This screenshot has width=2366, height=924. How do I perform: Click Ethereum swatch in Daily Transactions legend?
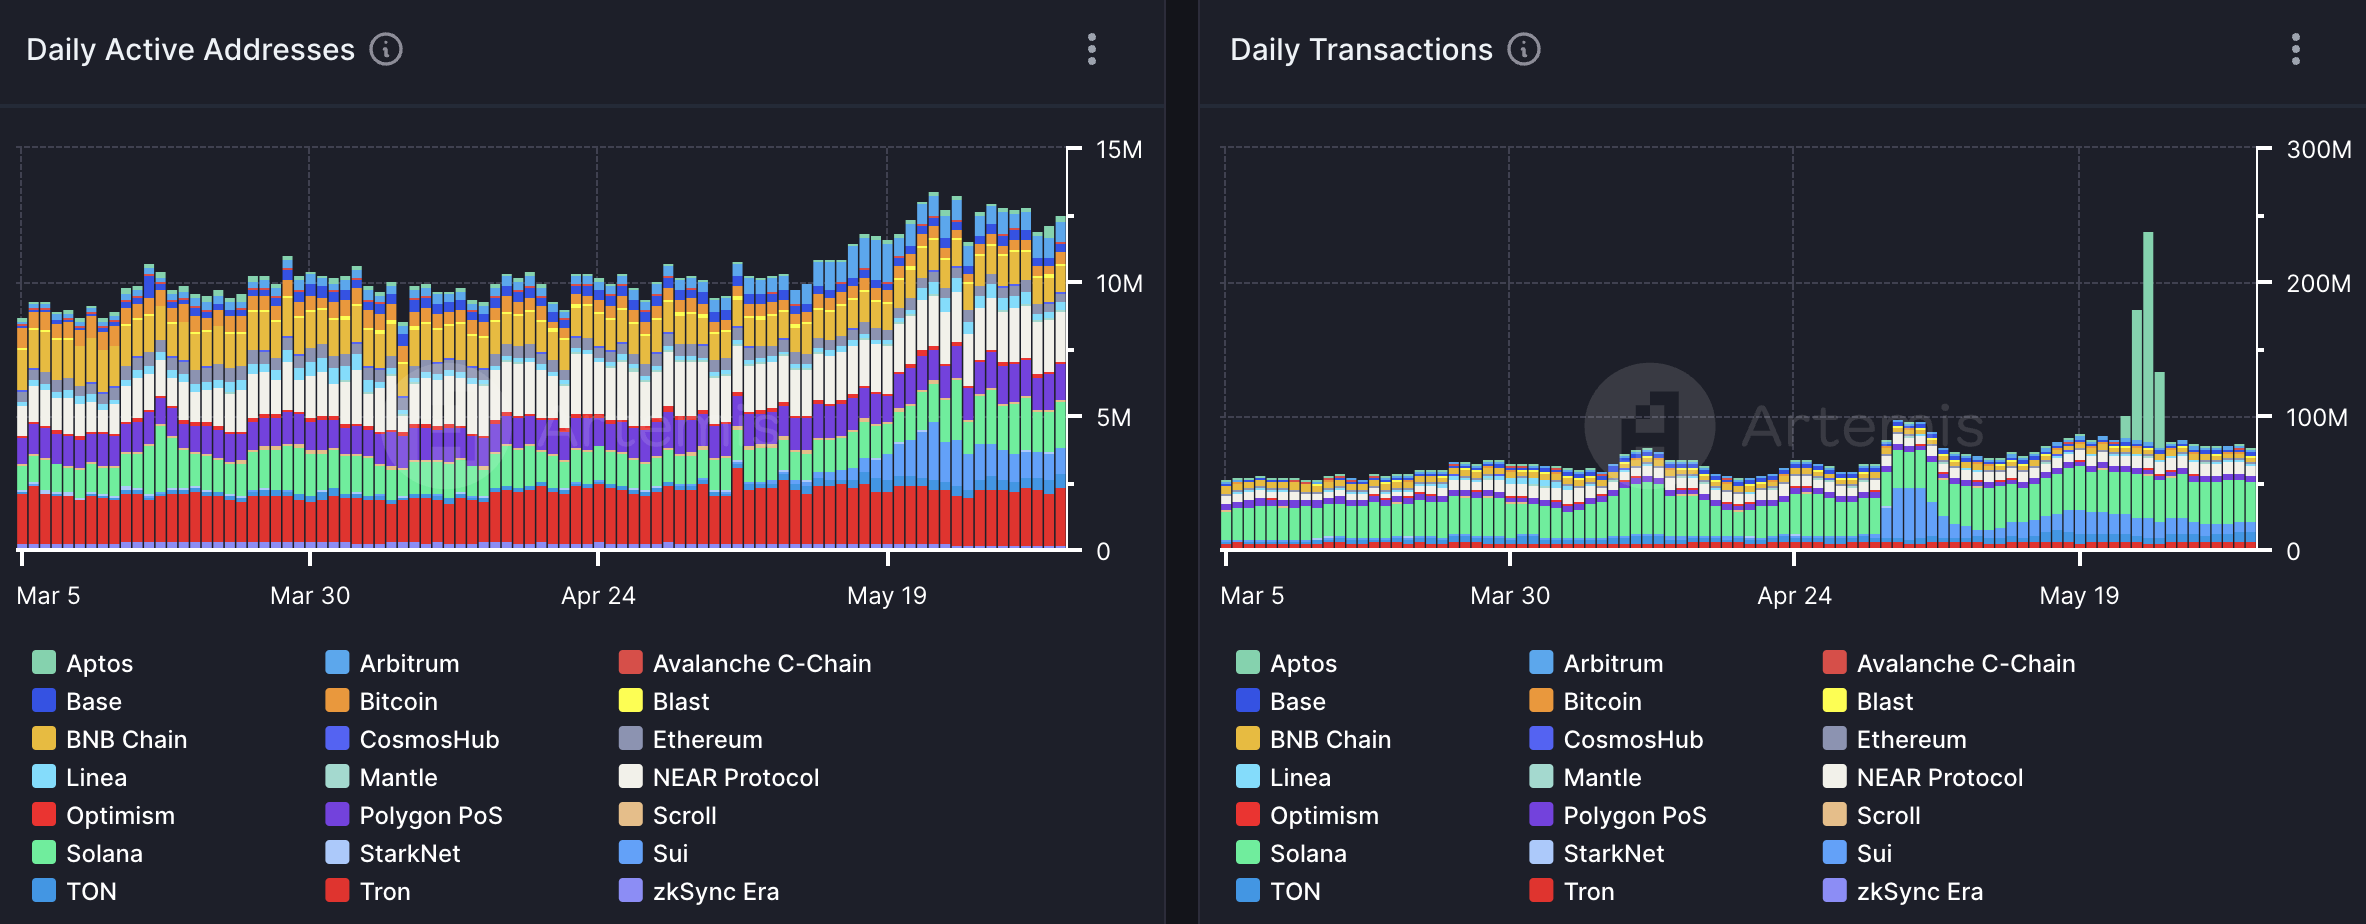1834,739
